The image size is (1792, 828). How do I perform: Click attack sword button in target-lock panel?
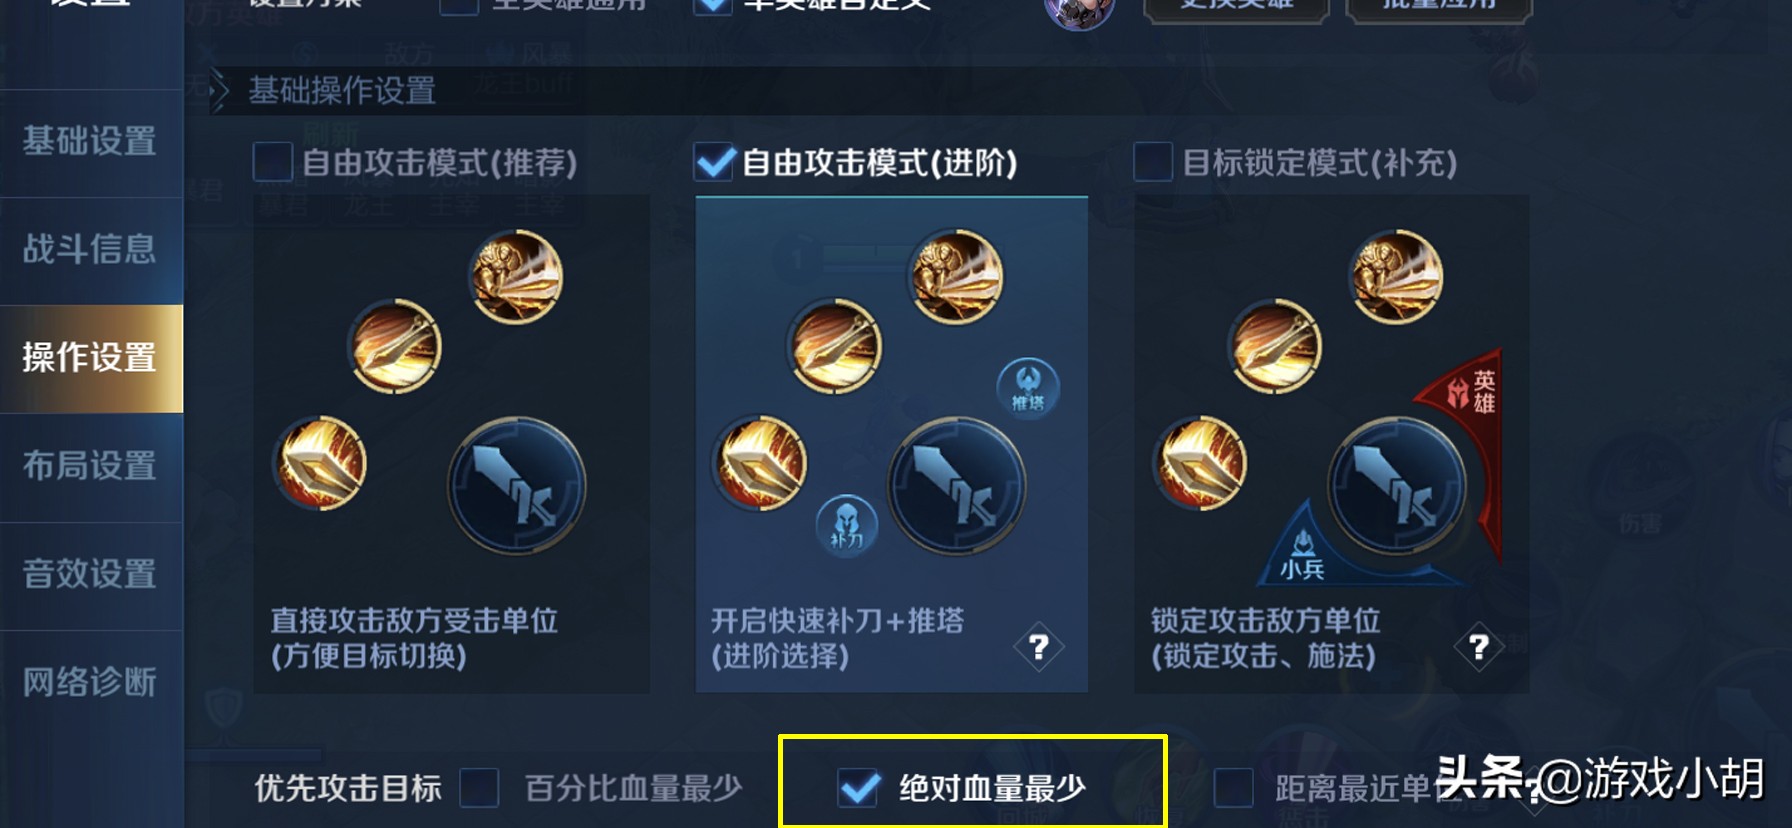[1397, 485]
